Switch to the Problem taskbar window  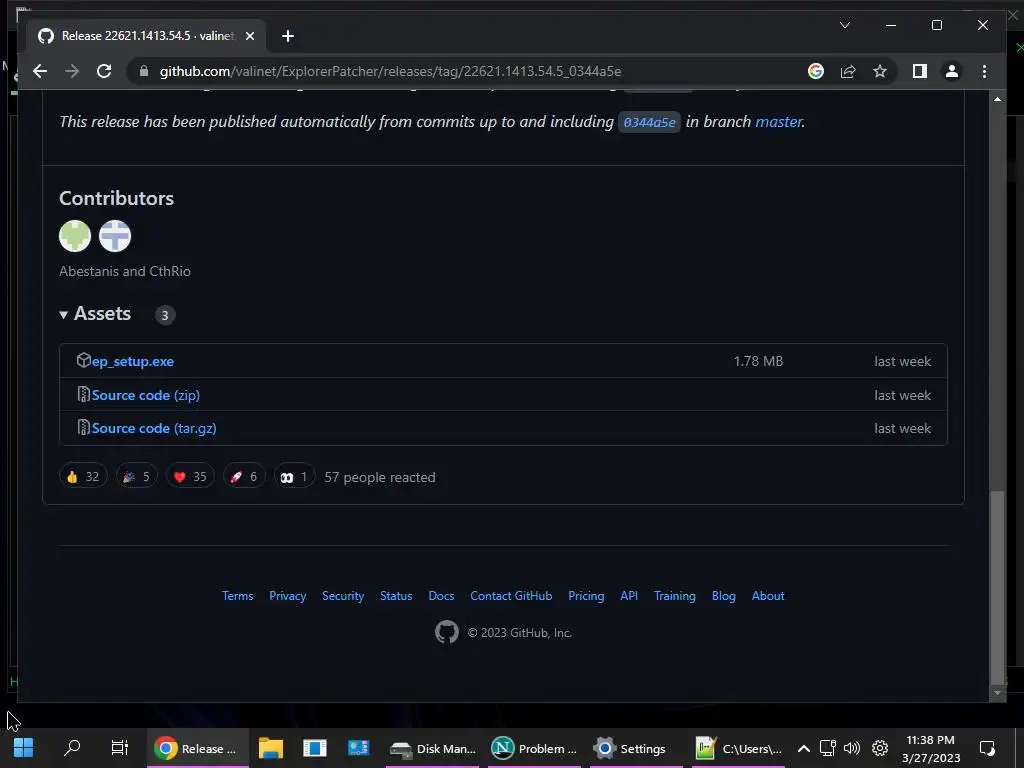tap(534, 748)
